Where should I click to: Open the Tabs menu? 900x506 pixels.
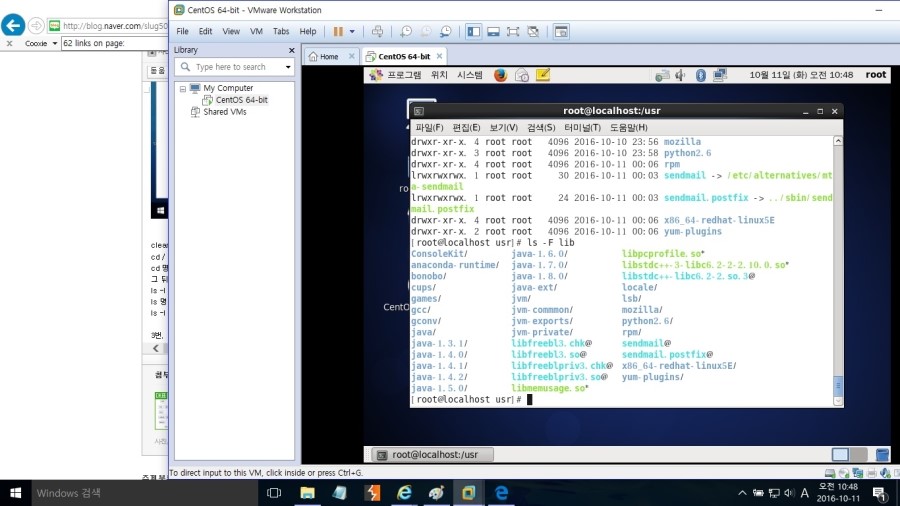pos(281,32)
